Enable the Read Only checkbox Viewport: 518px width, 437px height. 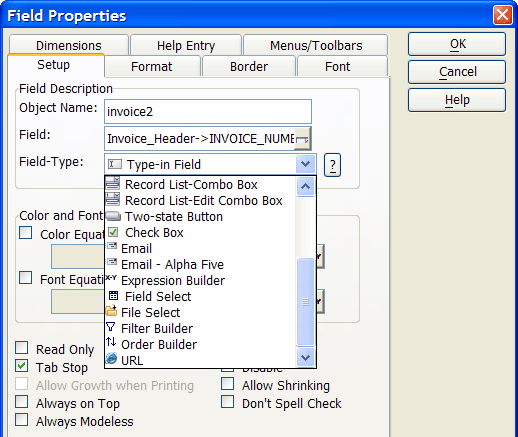click(22, 348)
